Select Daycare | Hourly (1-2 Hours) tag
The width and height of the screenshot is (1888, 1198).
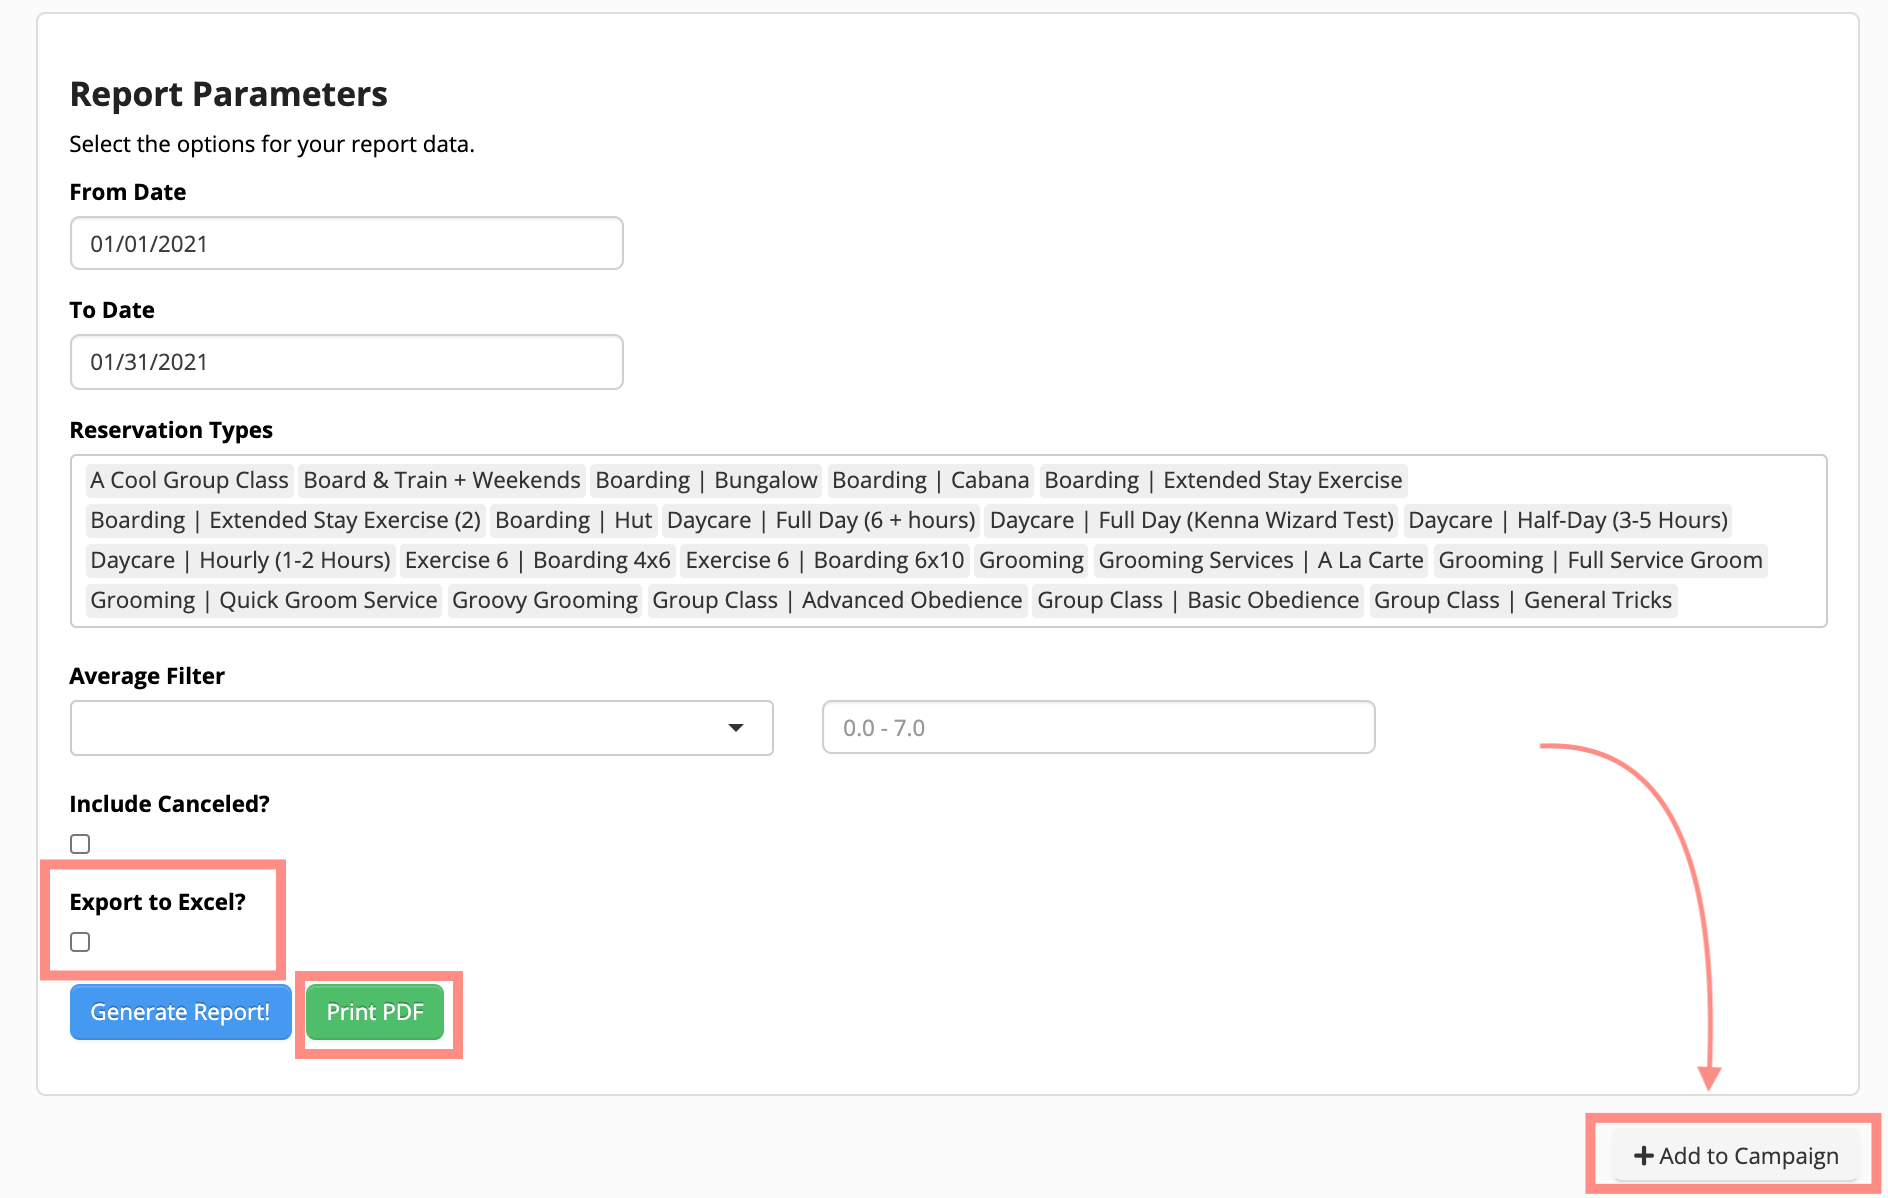pos(240,560)
